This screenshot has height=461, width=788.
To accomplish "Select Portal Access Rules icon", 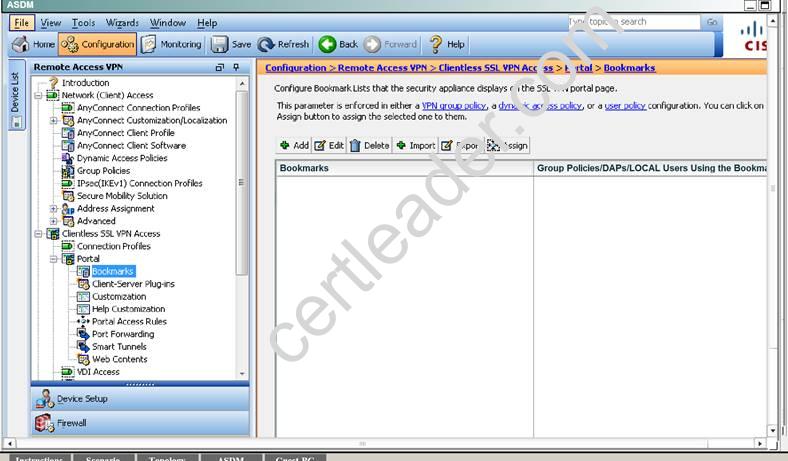I will [x=83, y=321].
